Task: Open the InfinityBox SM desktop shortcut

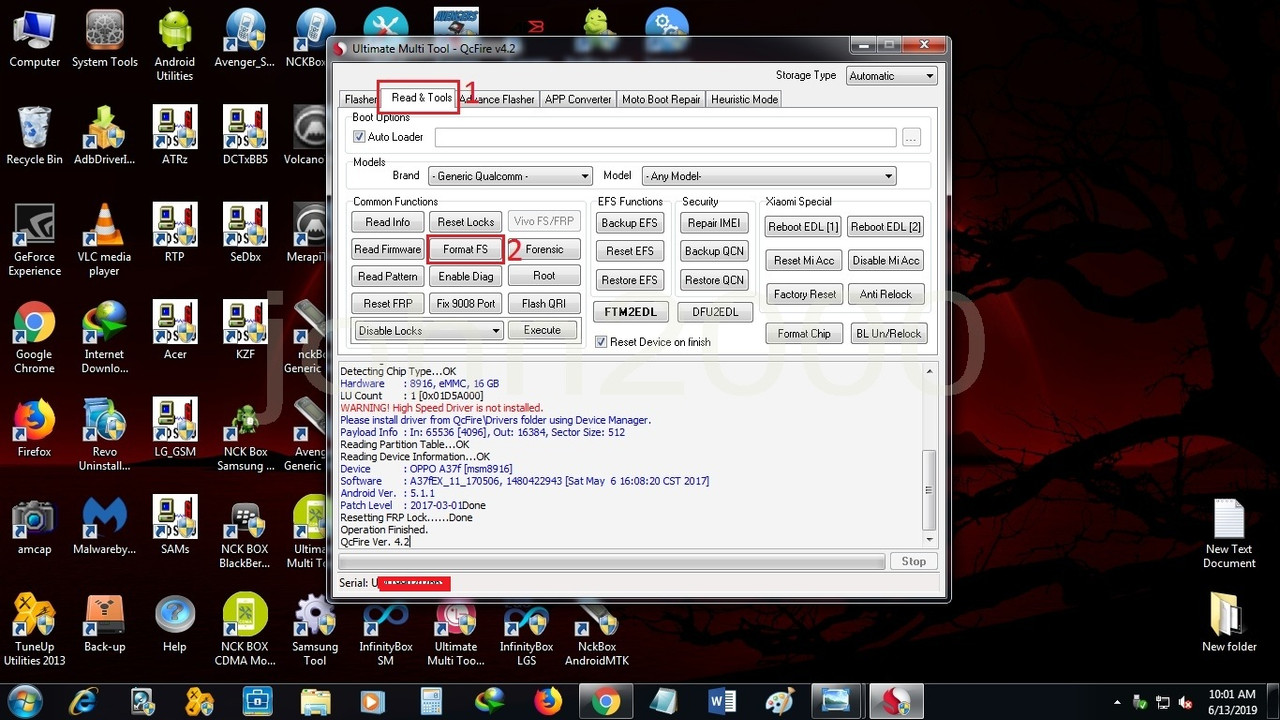Action: coord(385,630)
